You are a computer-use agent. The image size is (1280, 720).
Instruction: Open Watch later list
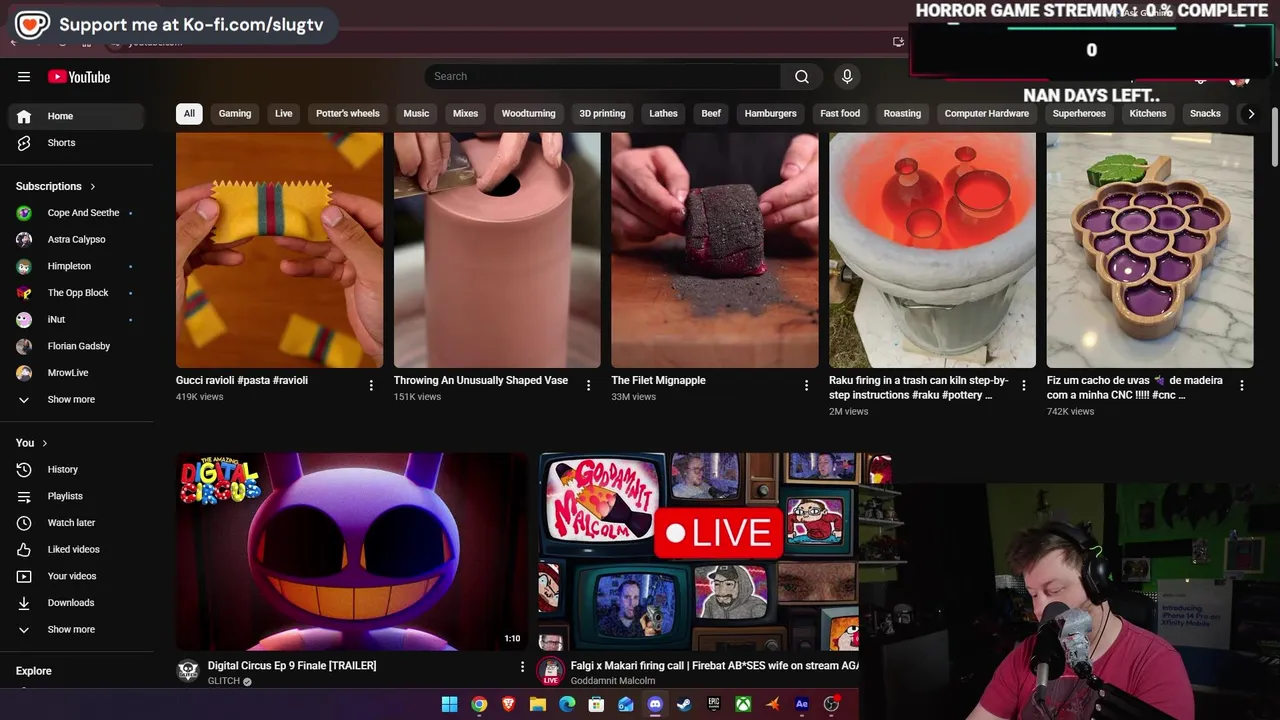pos(76,523)
